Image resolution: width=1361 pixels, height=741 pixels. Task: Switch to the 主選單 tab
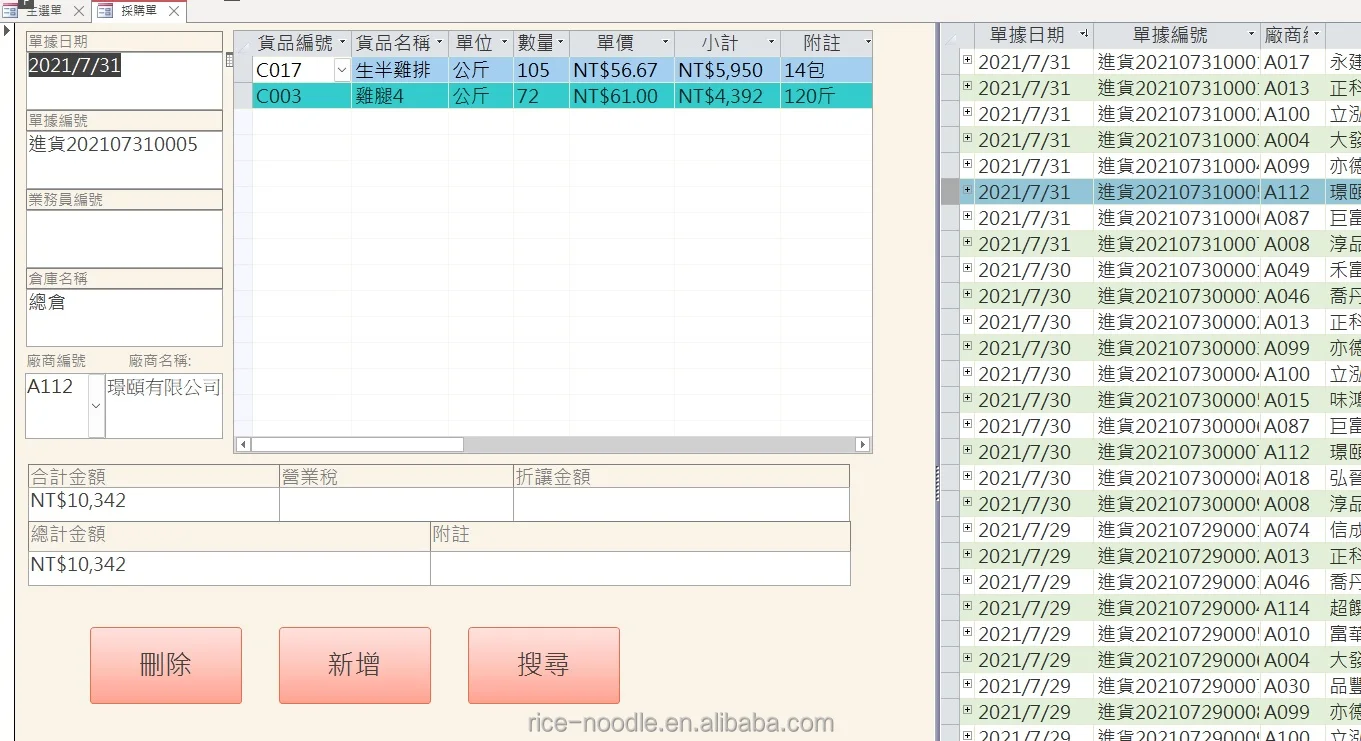(43, 11)
